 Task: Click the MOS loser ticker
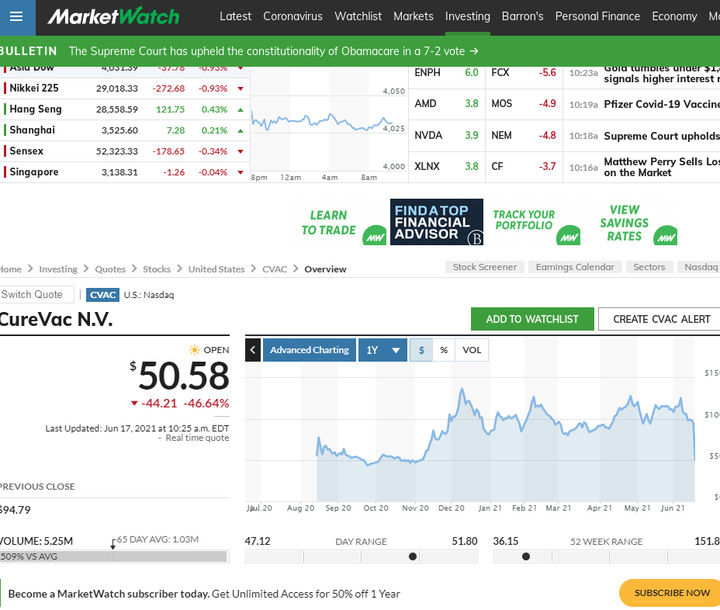(501, 104)
